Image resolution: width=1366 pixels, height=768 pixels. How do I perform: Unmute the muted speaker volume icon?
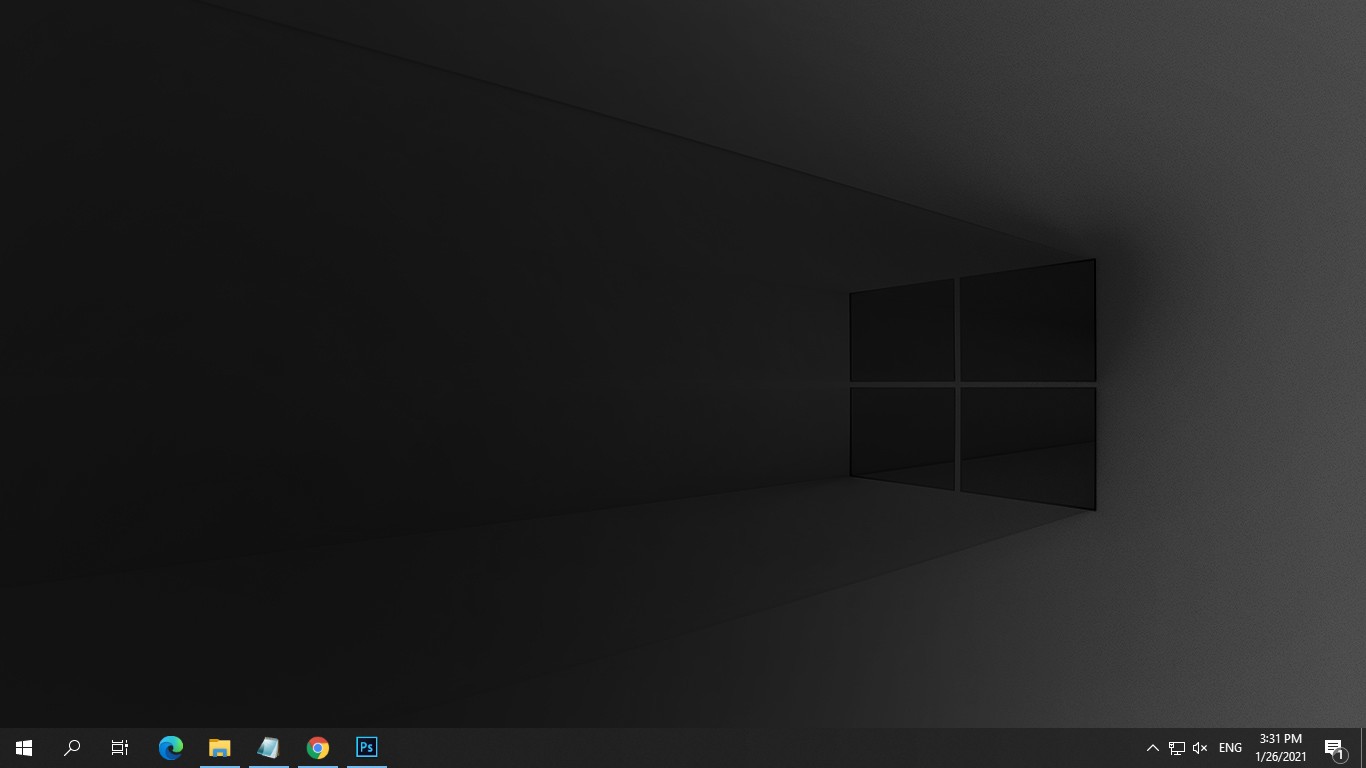(x=1200, y=748)
